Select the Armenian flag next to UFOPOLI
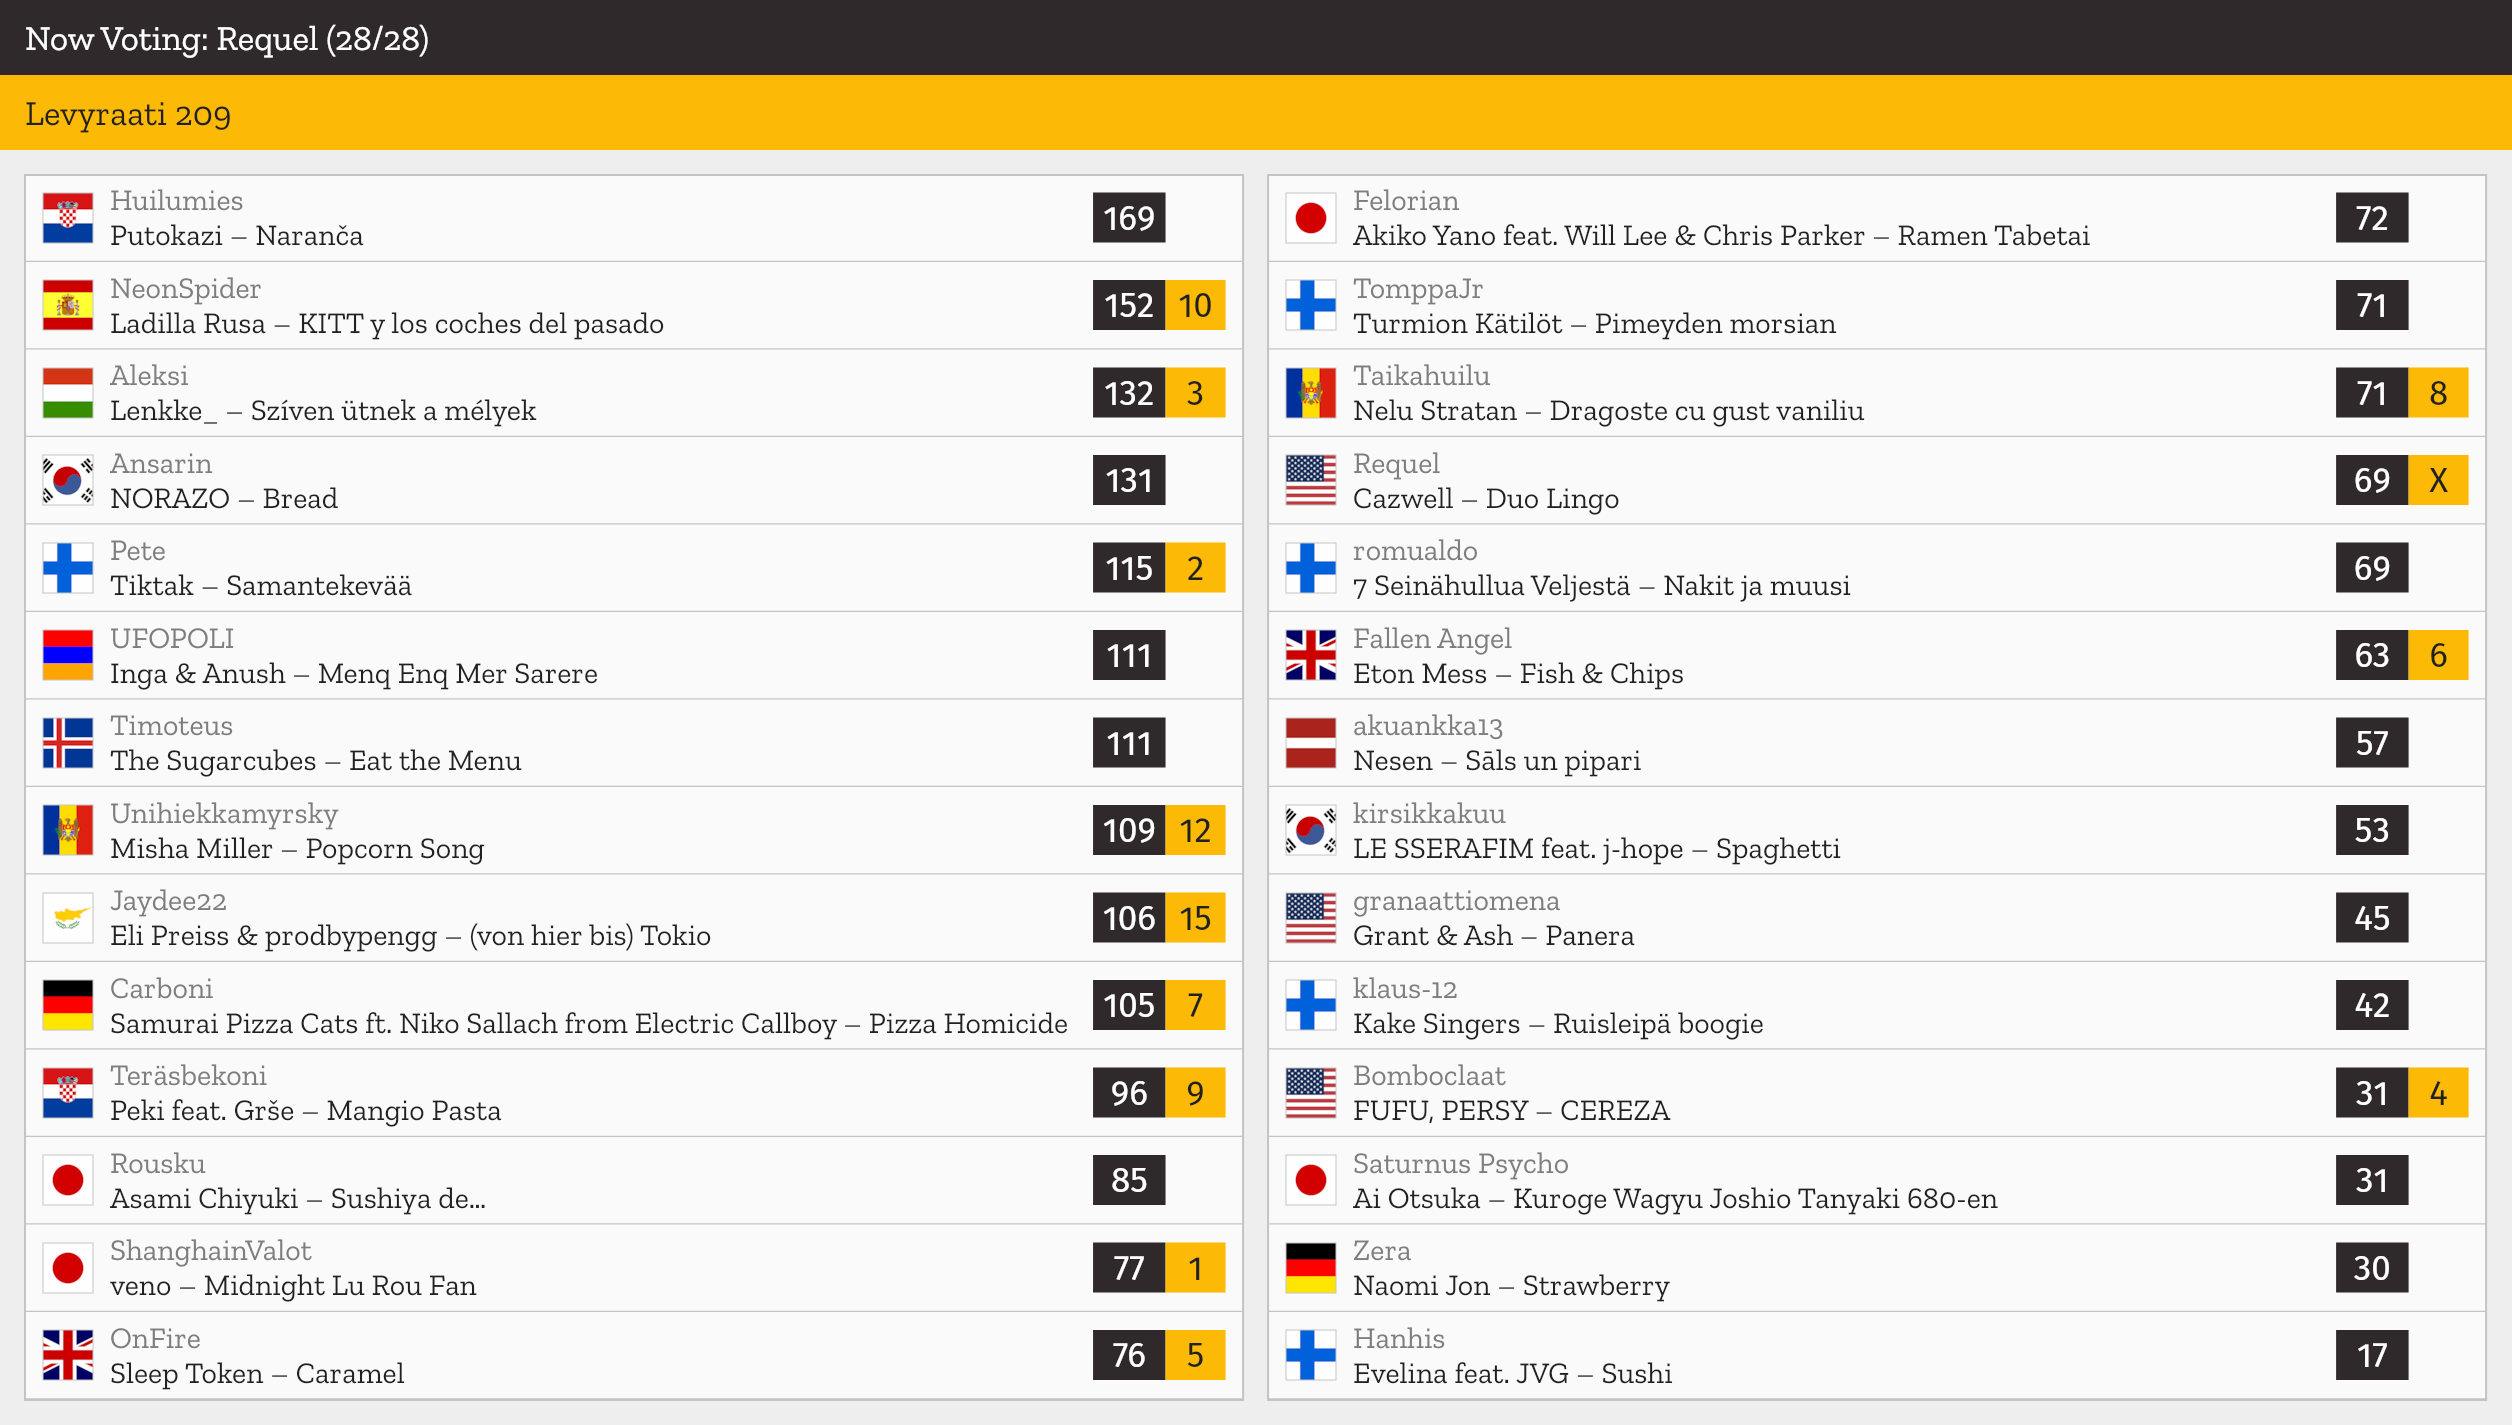The image size is (2512, 1425). [x=68, y=656]
